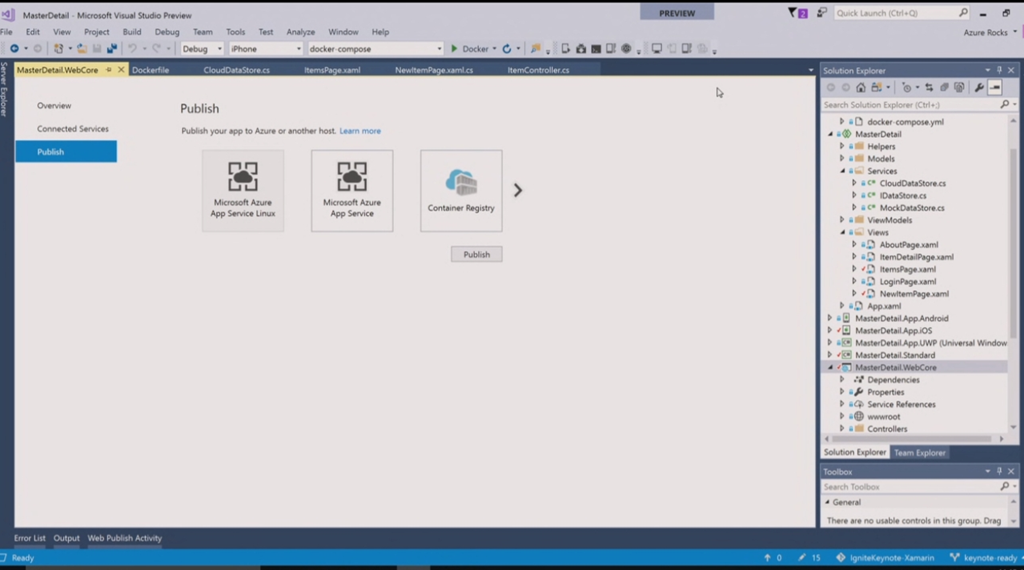Click the Show All Files icon in Solution Explorer
Viewport: 1024px width, 570px height.
[959, 87]
